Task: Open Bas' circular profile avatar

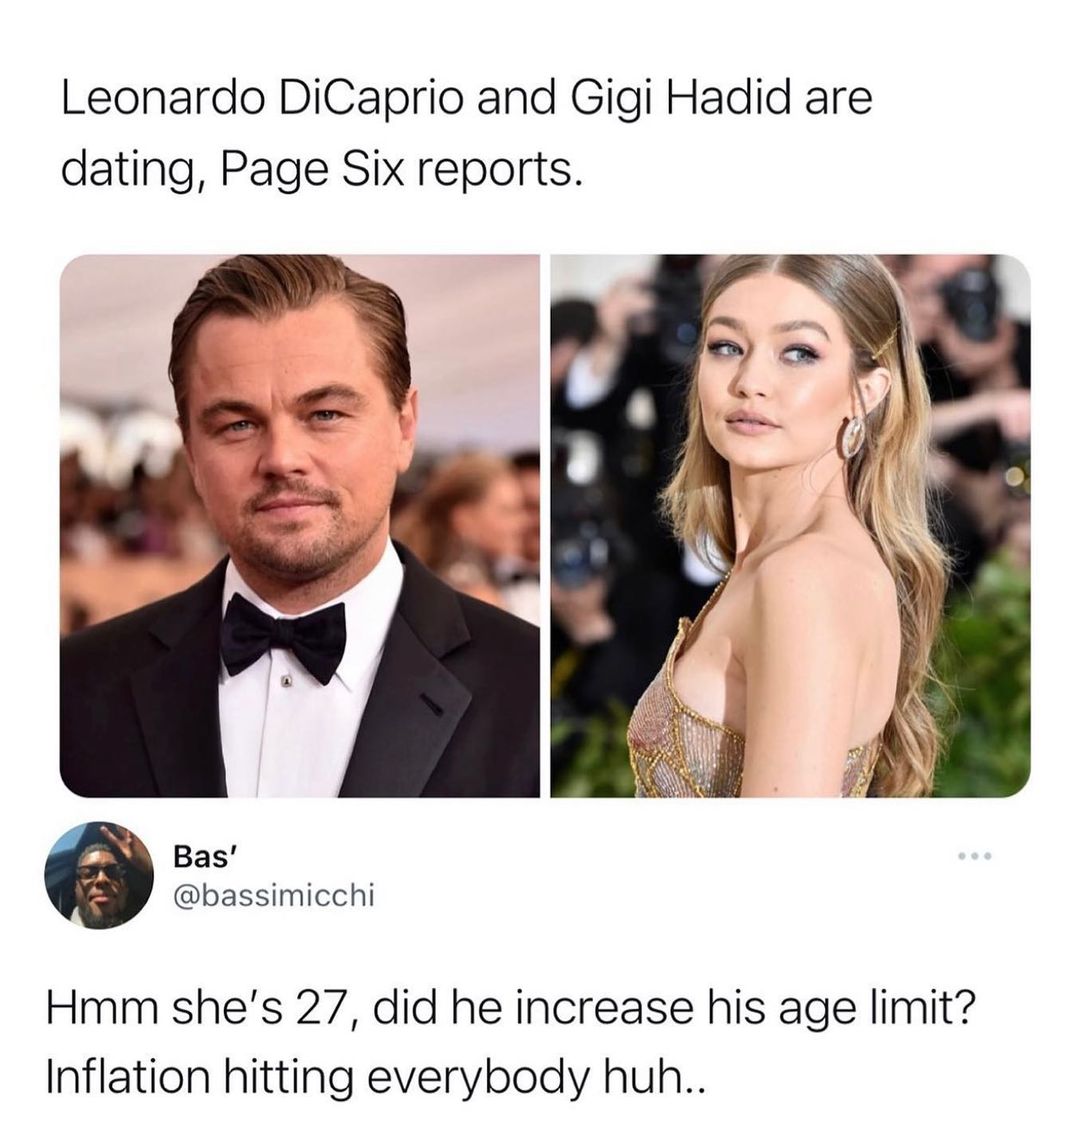Action: [x=99, y=875]
